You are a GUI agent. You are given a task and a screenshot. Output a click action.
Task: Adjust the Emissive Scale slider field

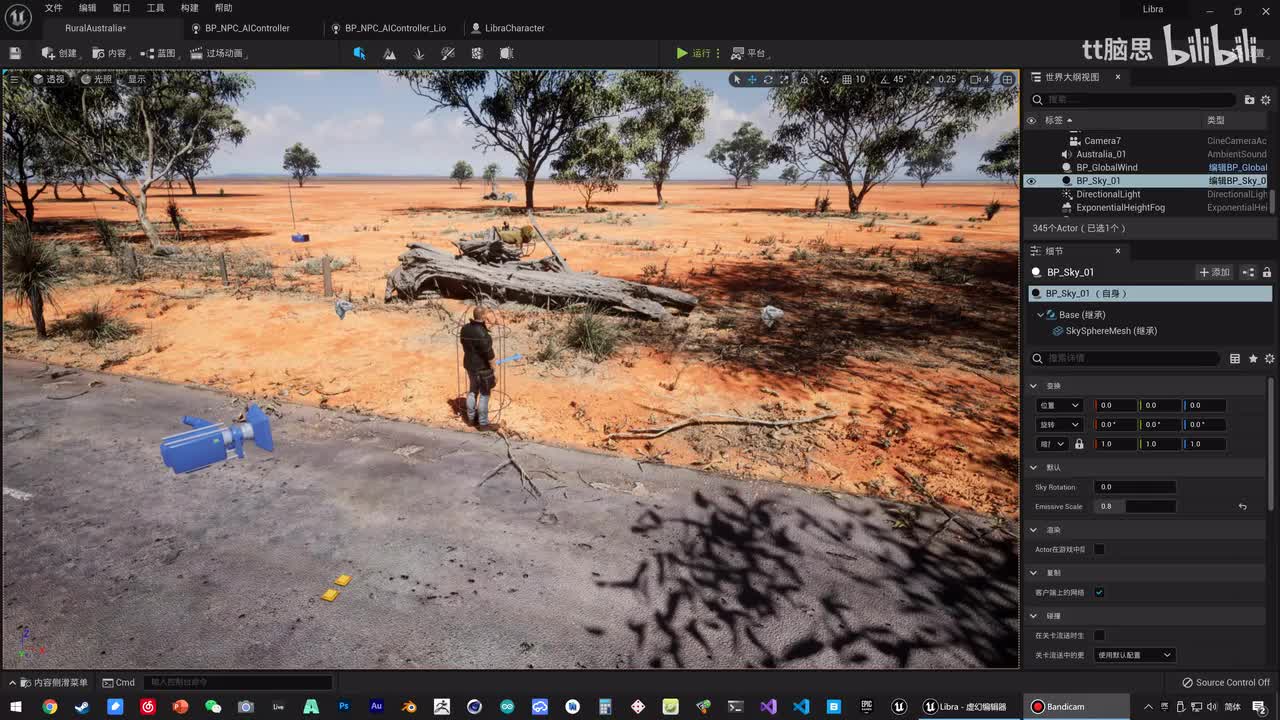[1136, 506]
